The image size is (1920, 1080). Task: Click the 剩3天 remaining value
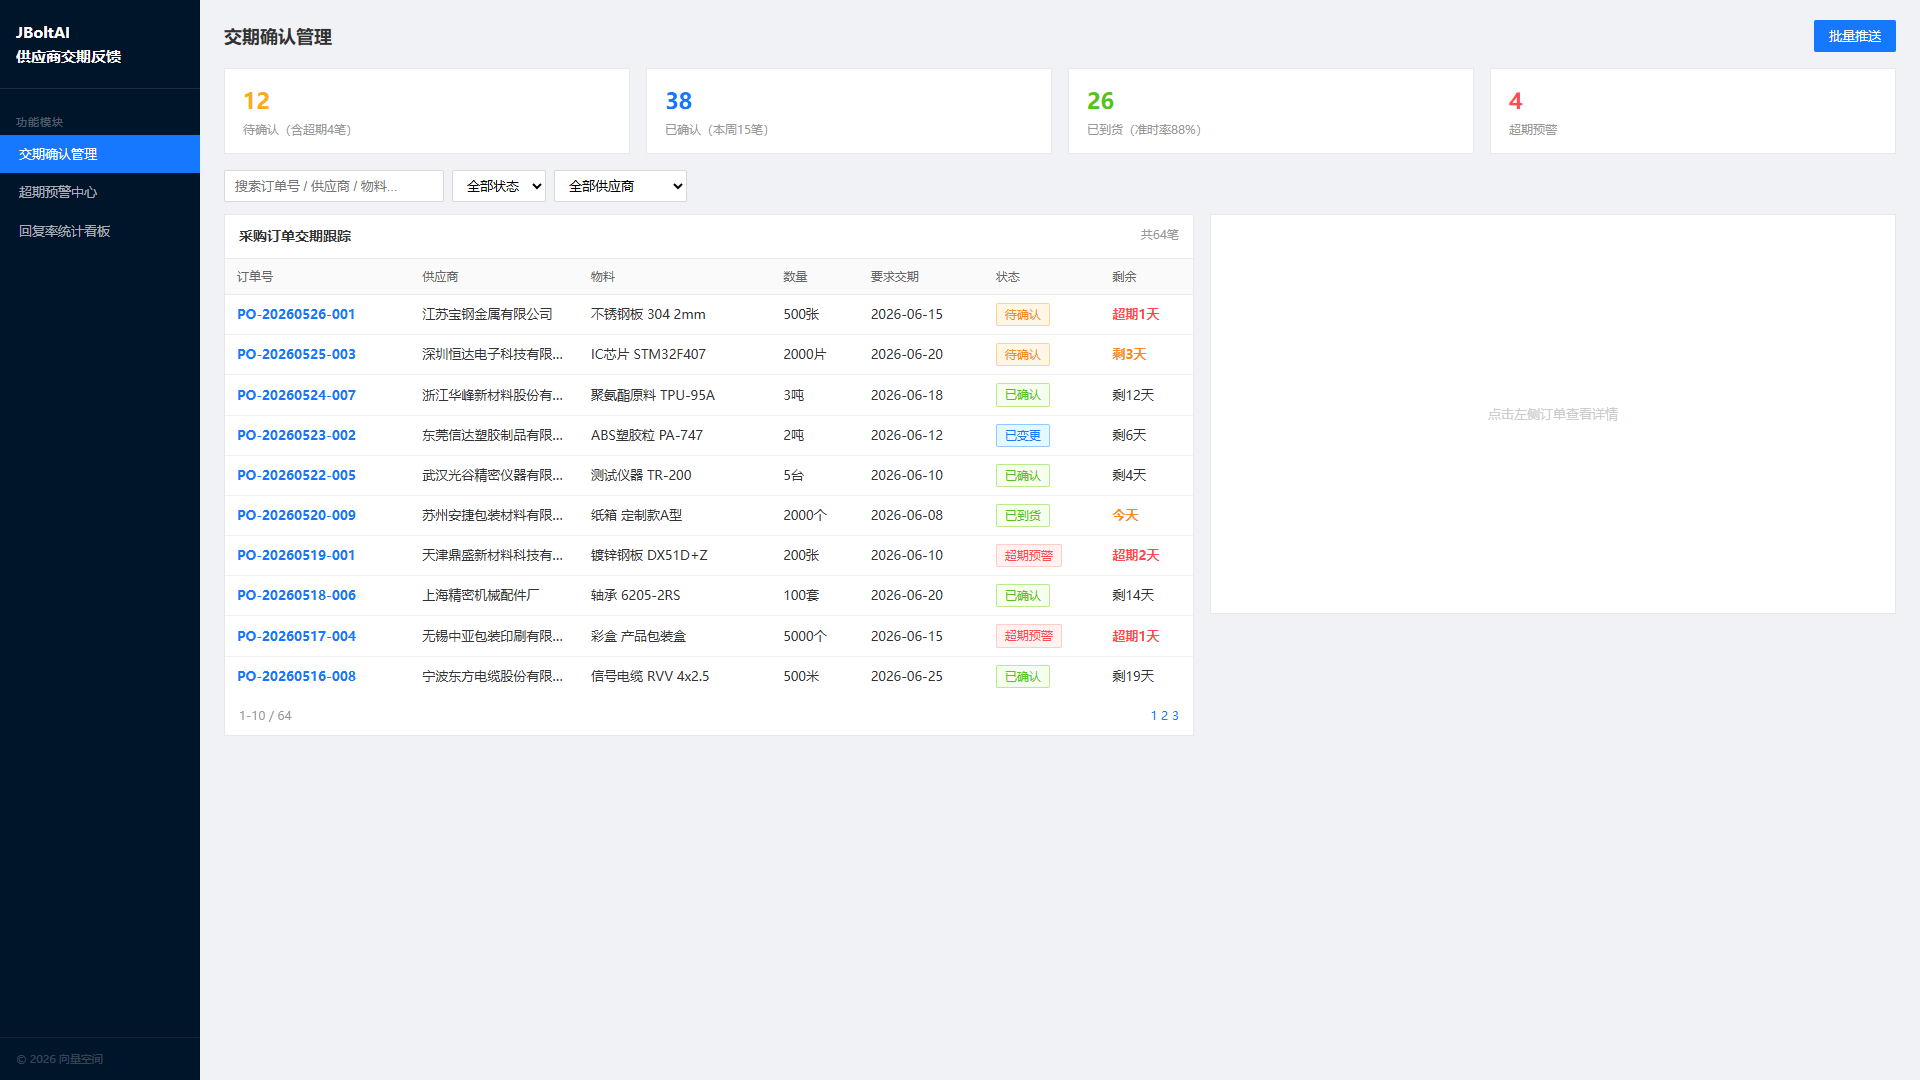point(1129,354)
